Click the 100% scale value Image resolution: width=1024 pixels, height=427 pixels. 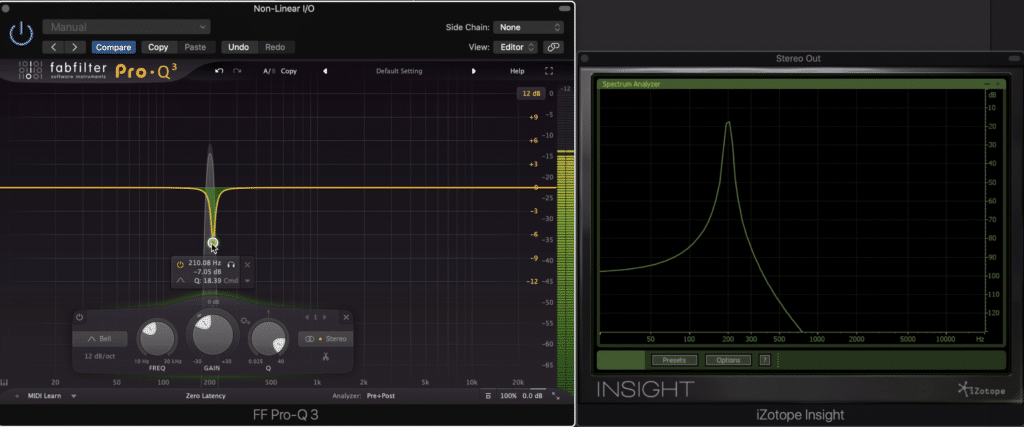(508, 396)
